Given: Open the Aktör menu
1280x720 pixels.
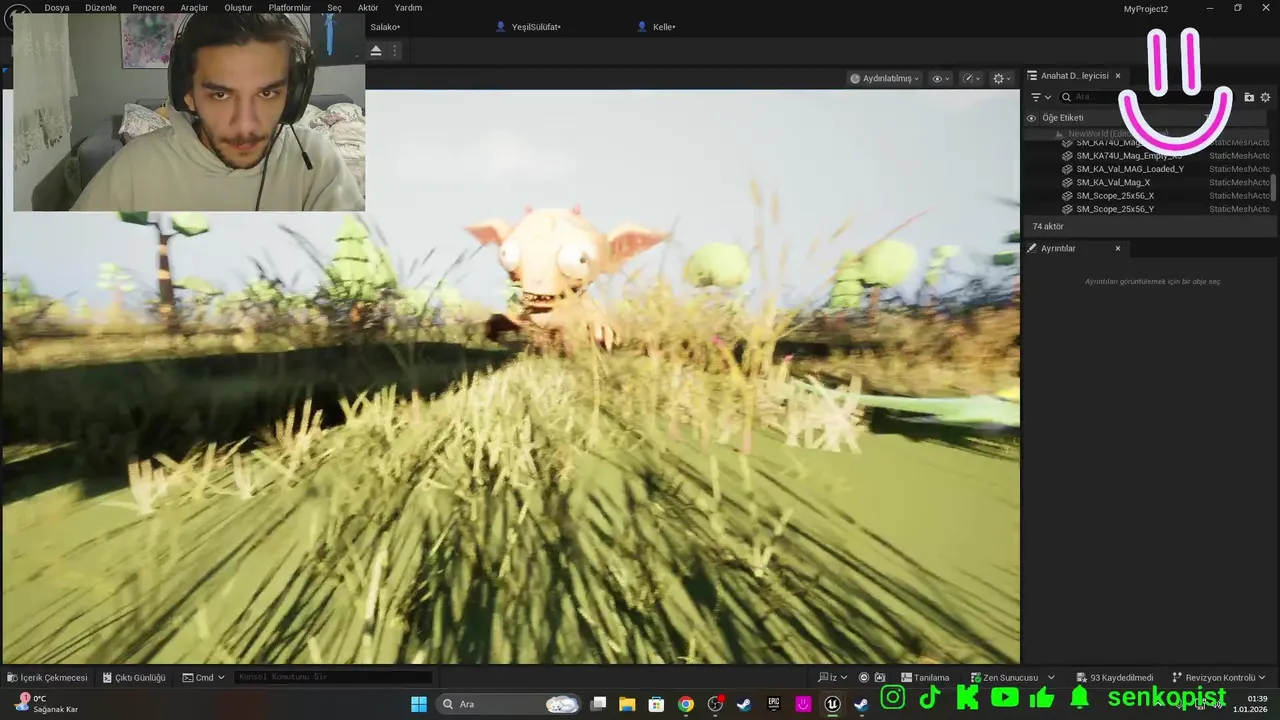Looking at the screenshot, I should coord(368,7).
